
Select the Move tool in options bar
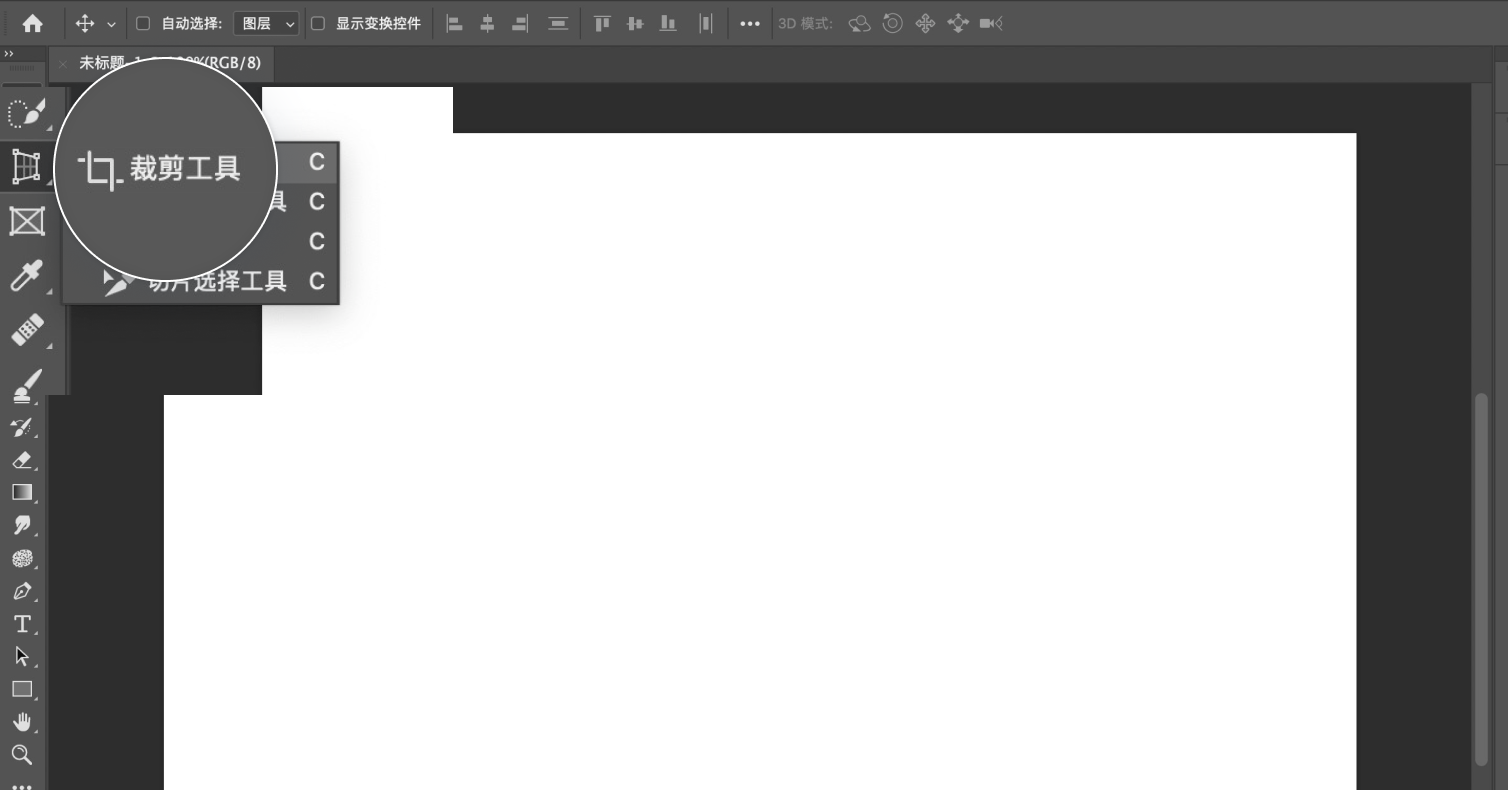click(85, 24)
